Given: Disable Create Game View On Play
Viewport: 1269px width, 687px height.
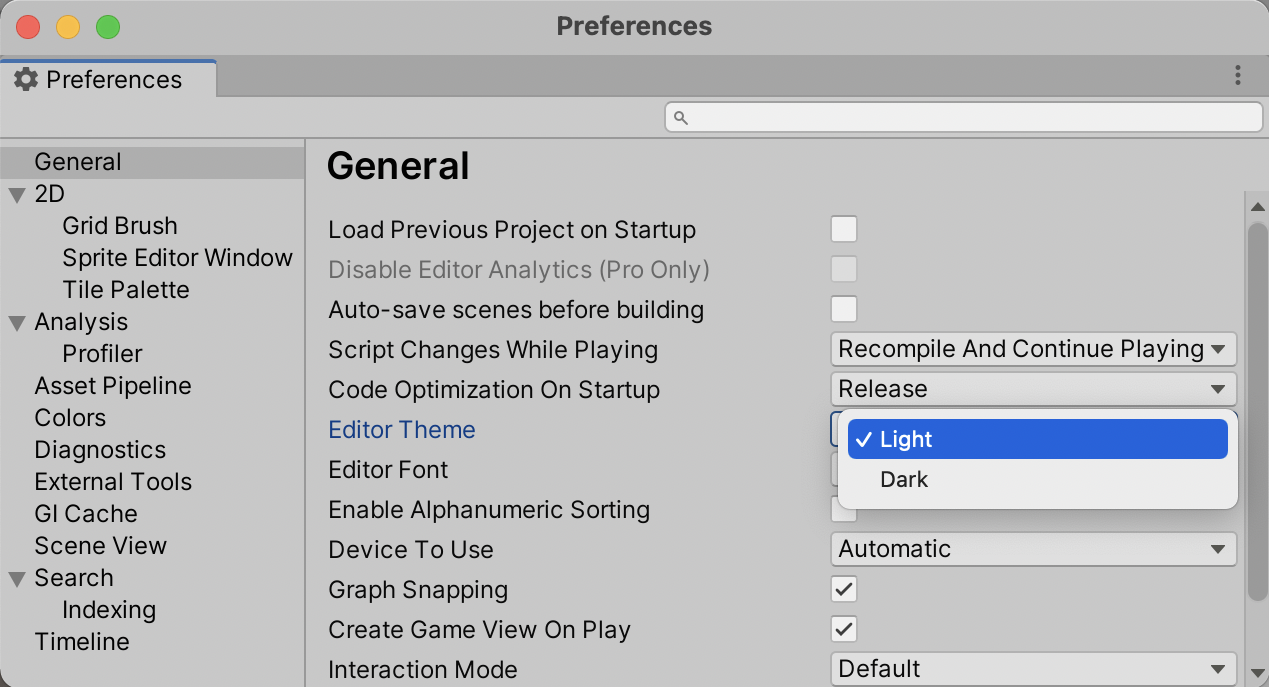Looking at the screenshot, I should (844, 629).
